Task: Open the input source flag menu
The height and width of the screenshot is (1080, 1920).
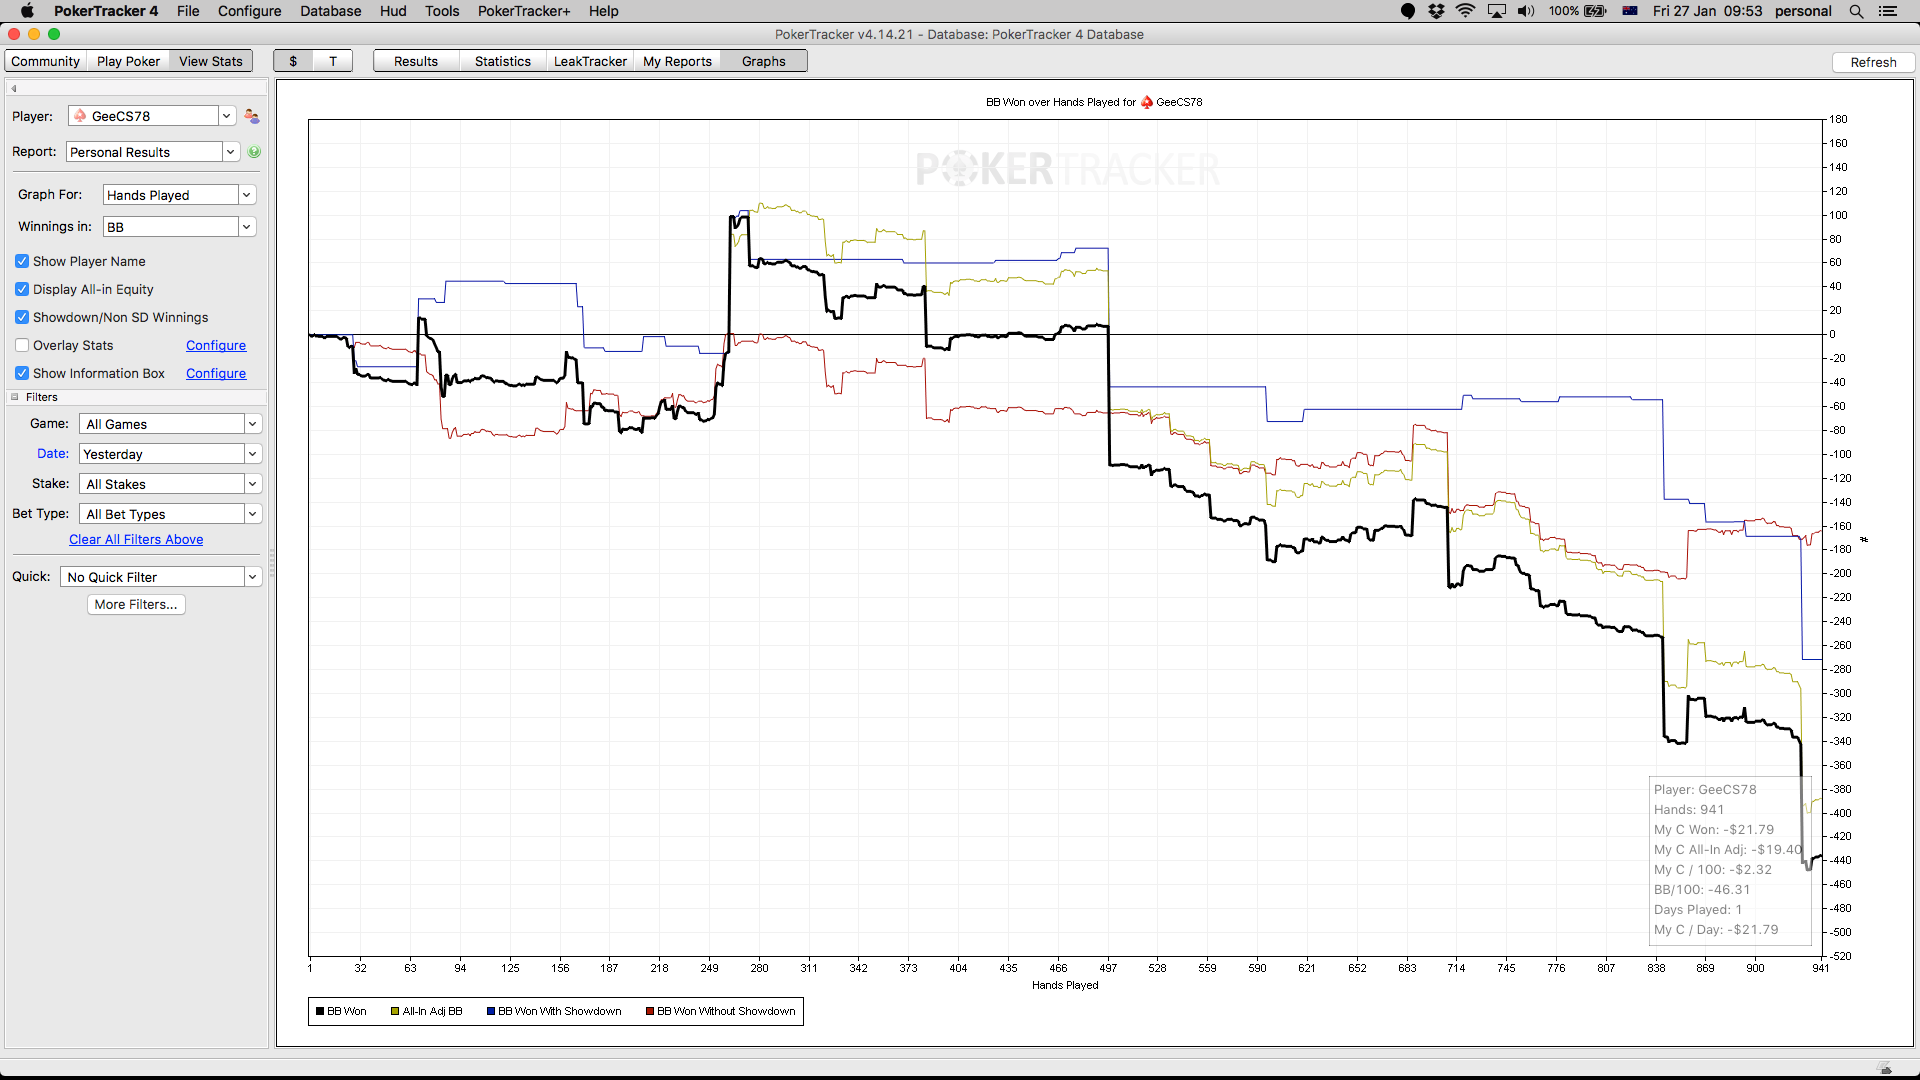Action: (1630, 11)
